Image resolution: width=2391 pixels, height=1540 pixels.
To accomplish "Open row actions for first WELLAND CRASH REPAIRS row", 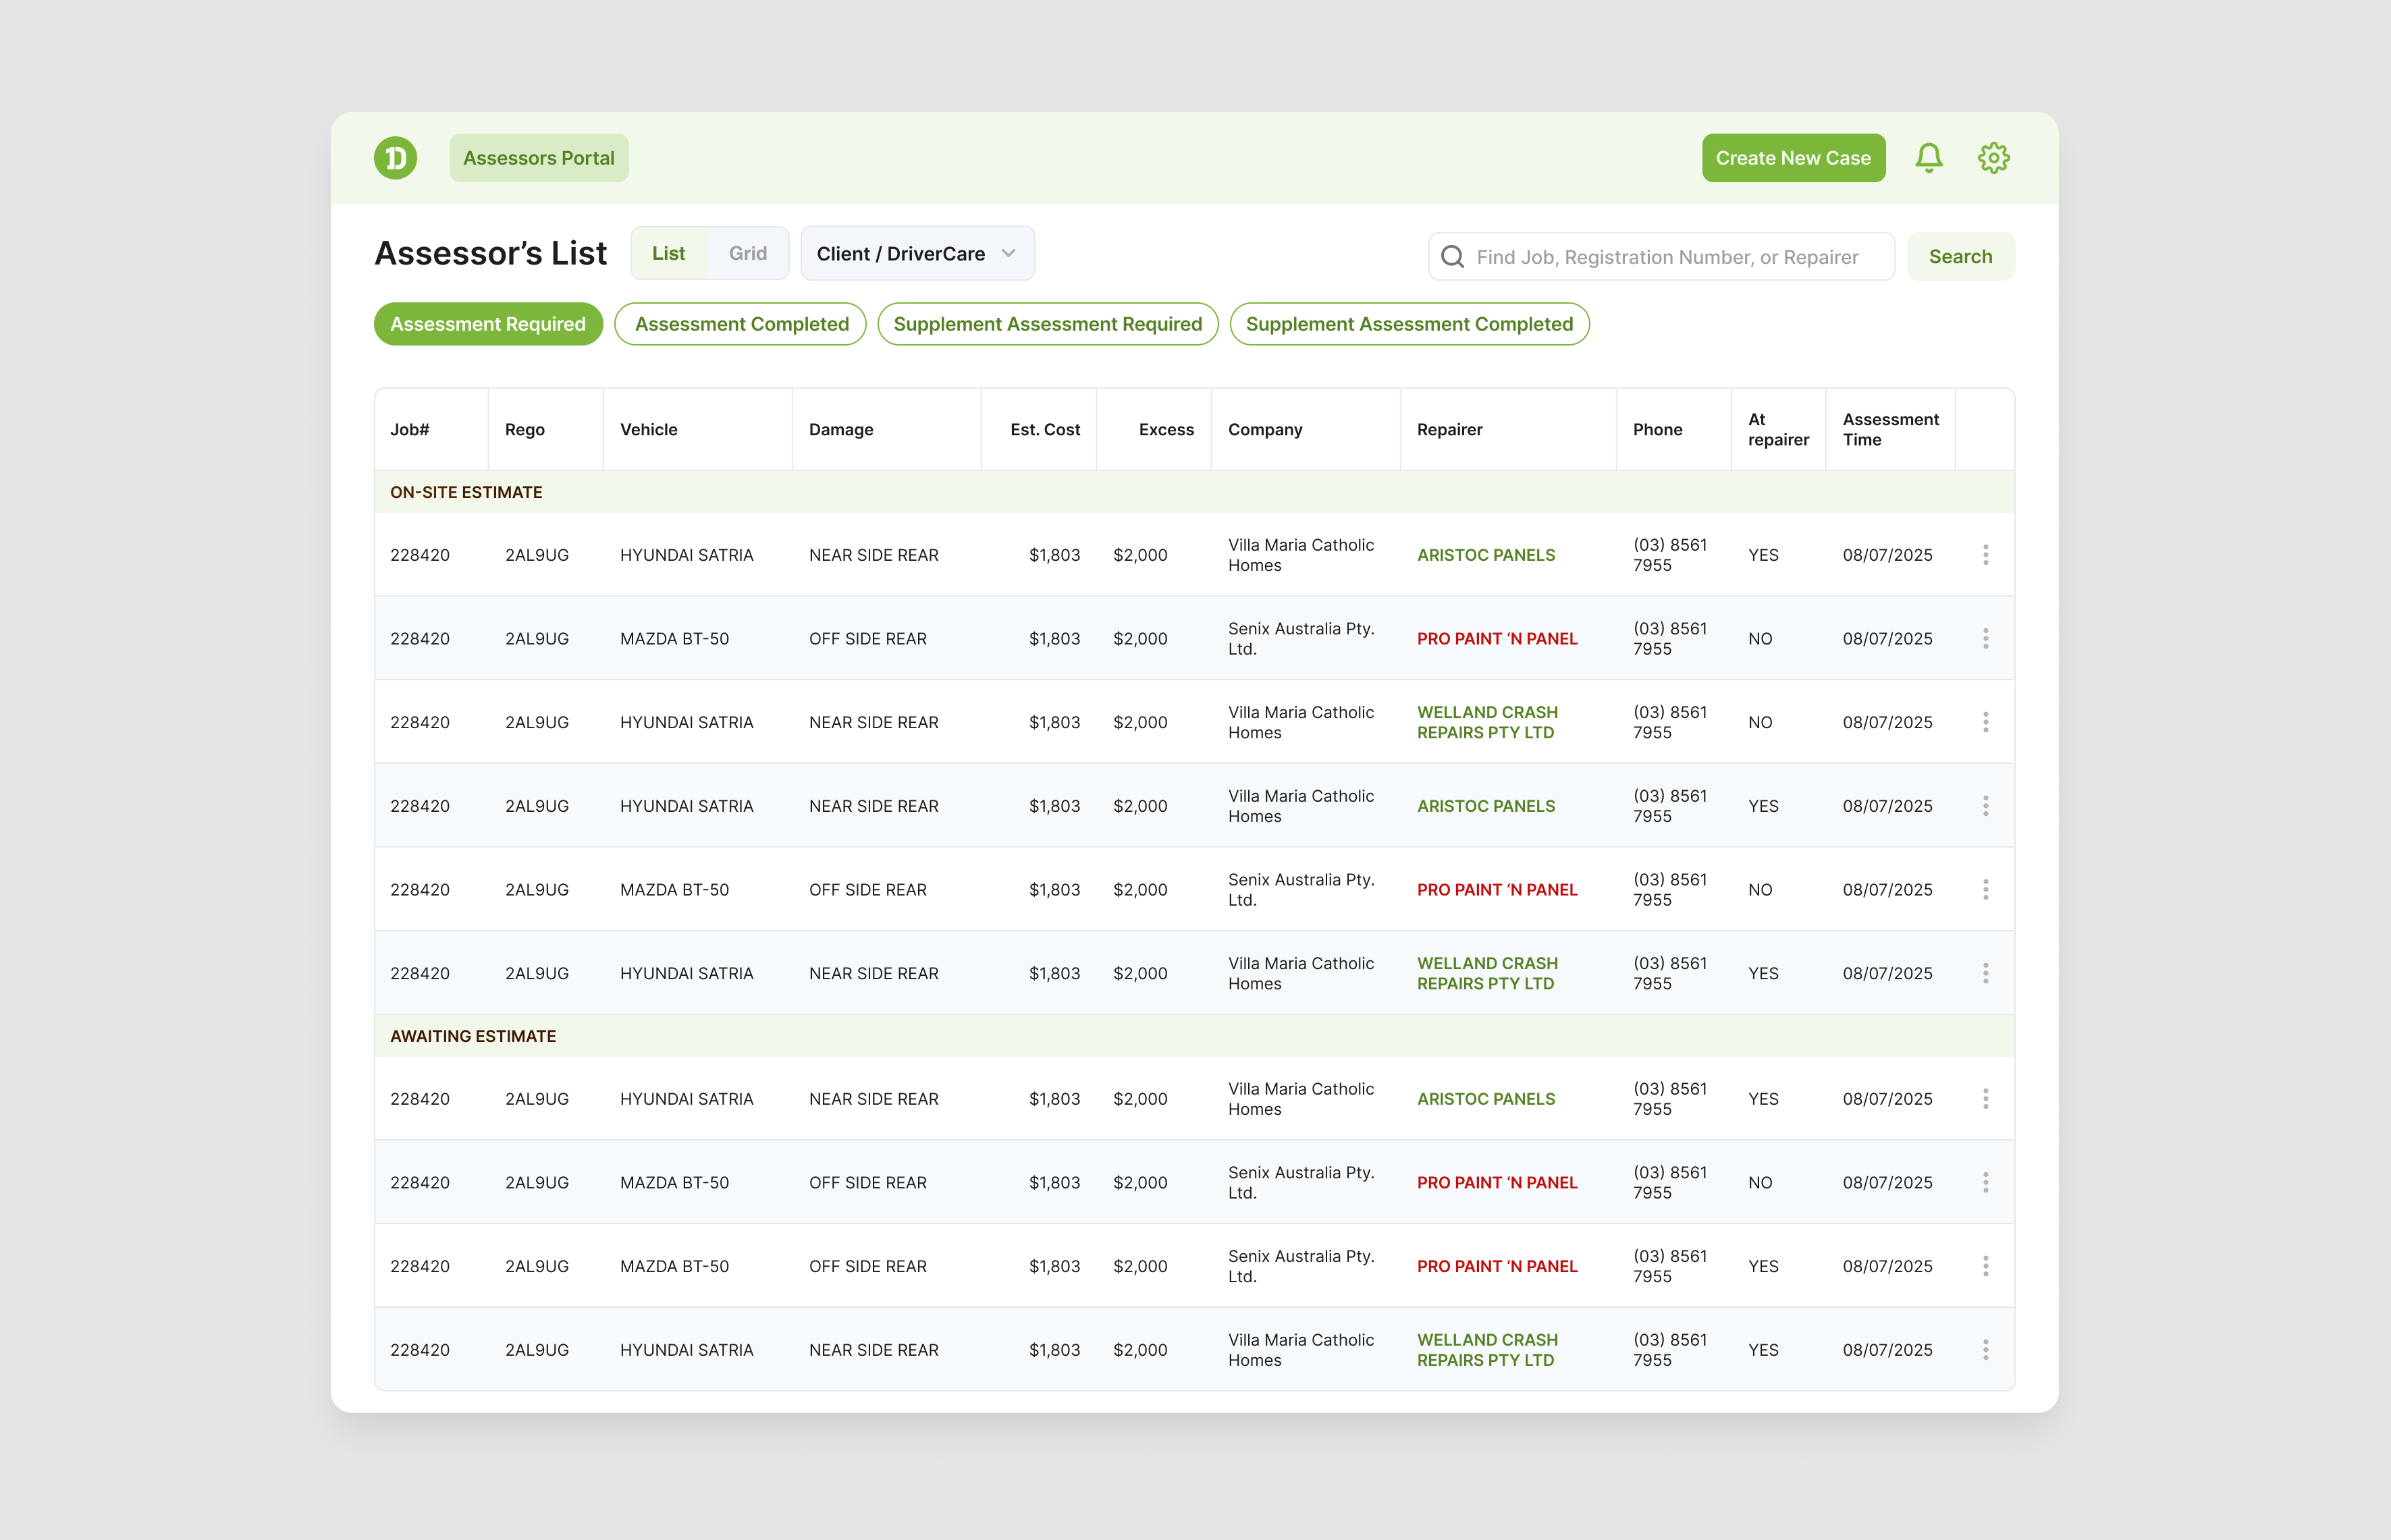I will [x=1985, y=722].
